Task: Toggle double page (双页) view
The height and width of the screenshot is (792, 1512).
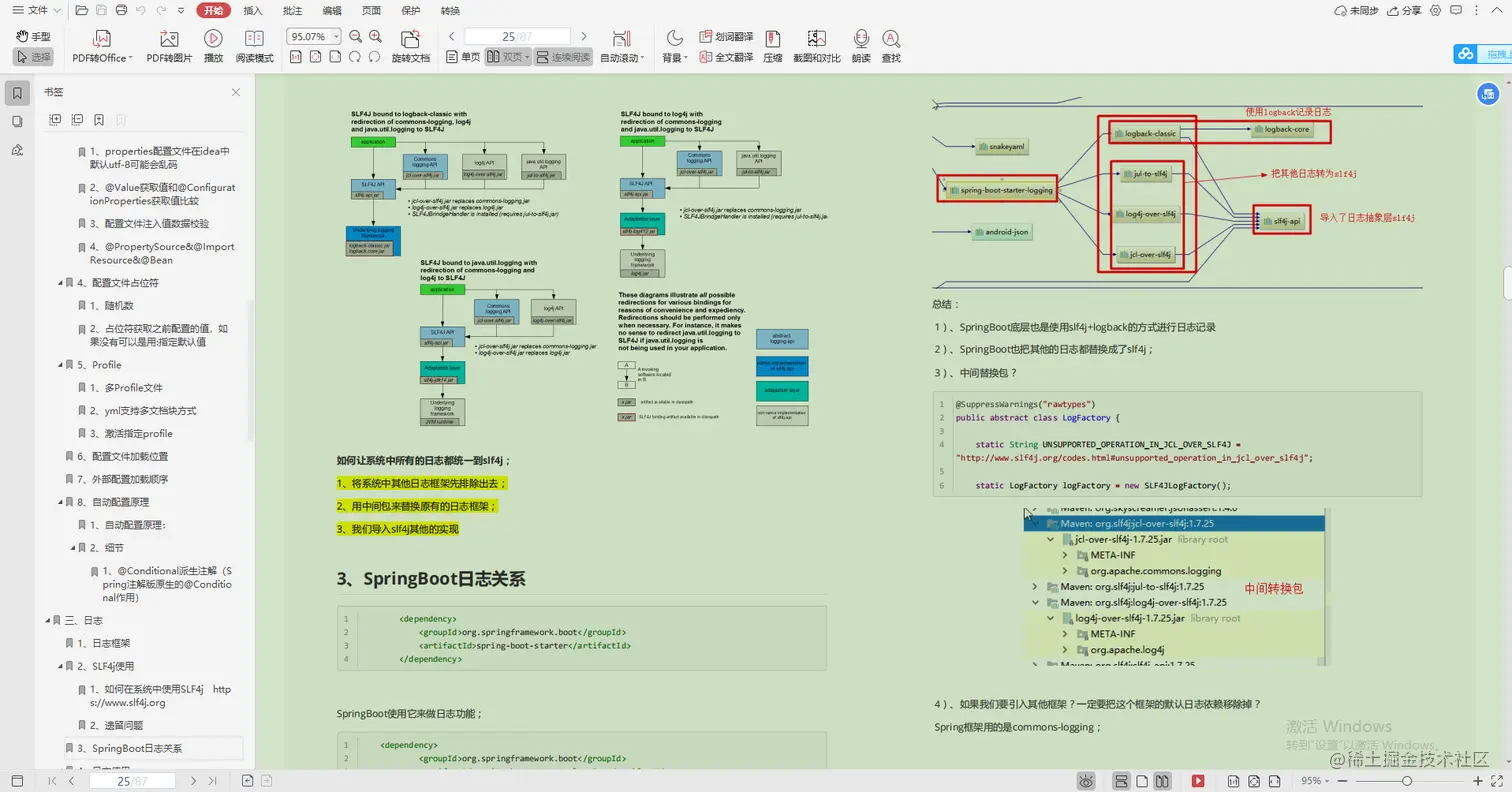Action: (x=508, y=57)
